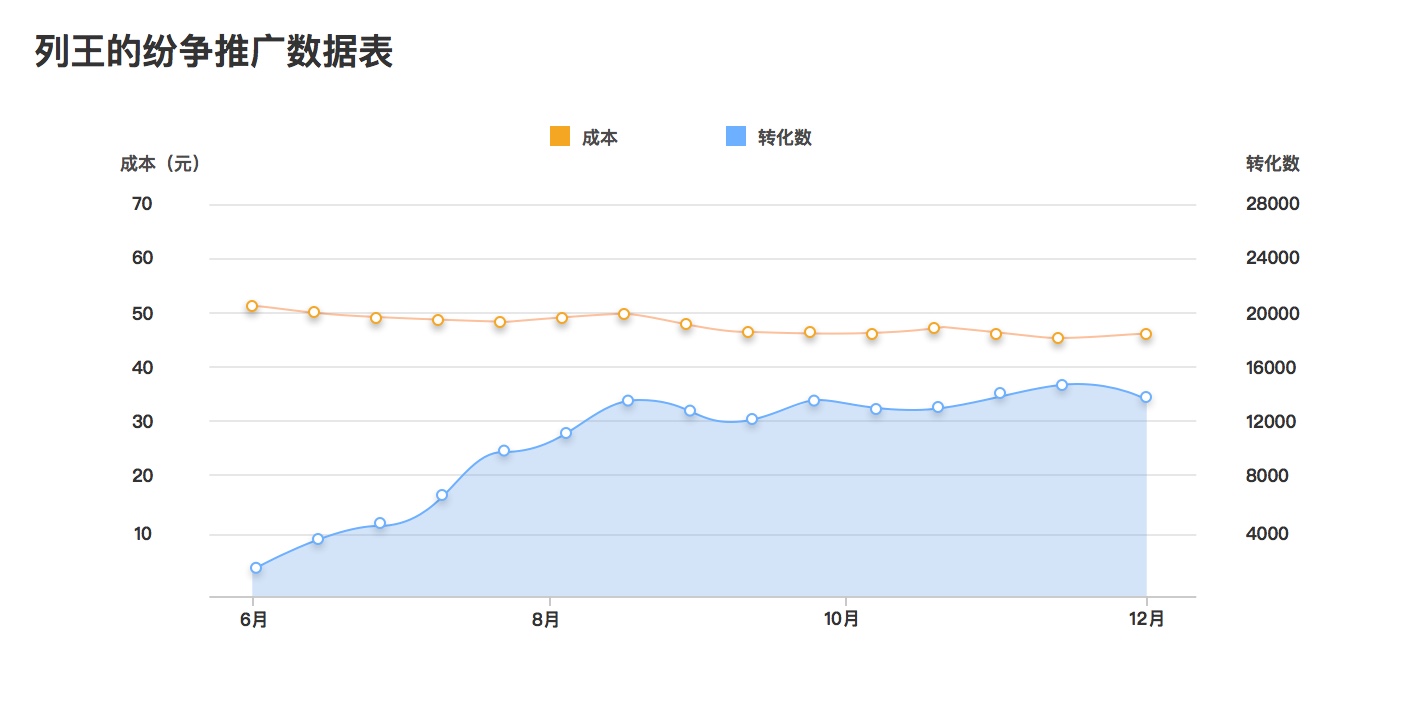Image resolution: width=1420 pixels, height=710 pixels.
Task: Click the 成本（元）left axis title
Action: 160,164
